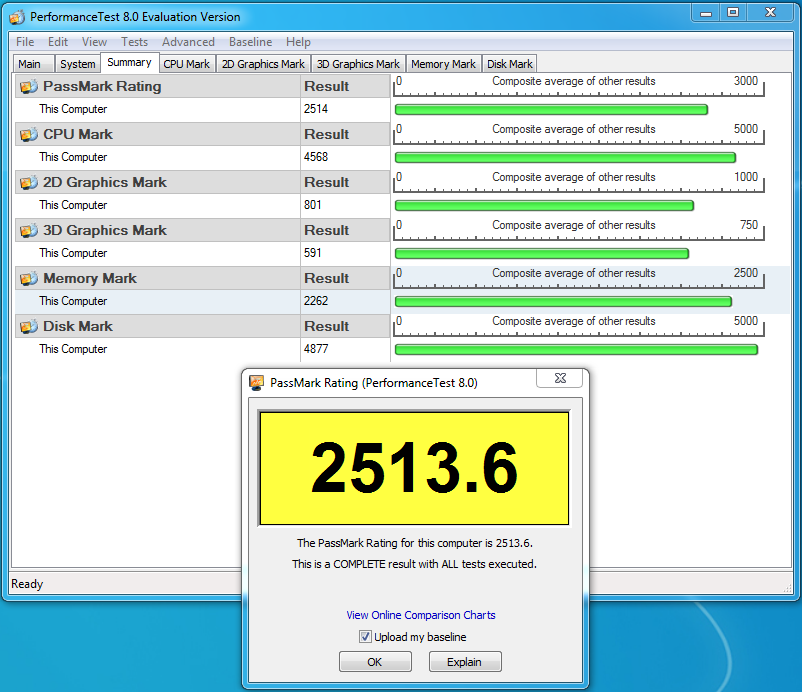The image size is (802, 692).
Task: Click the Ready status bar text
Action: click(27, 584)
